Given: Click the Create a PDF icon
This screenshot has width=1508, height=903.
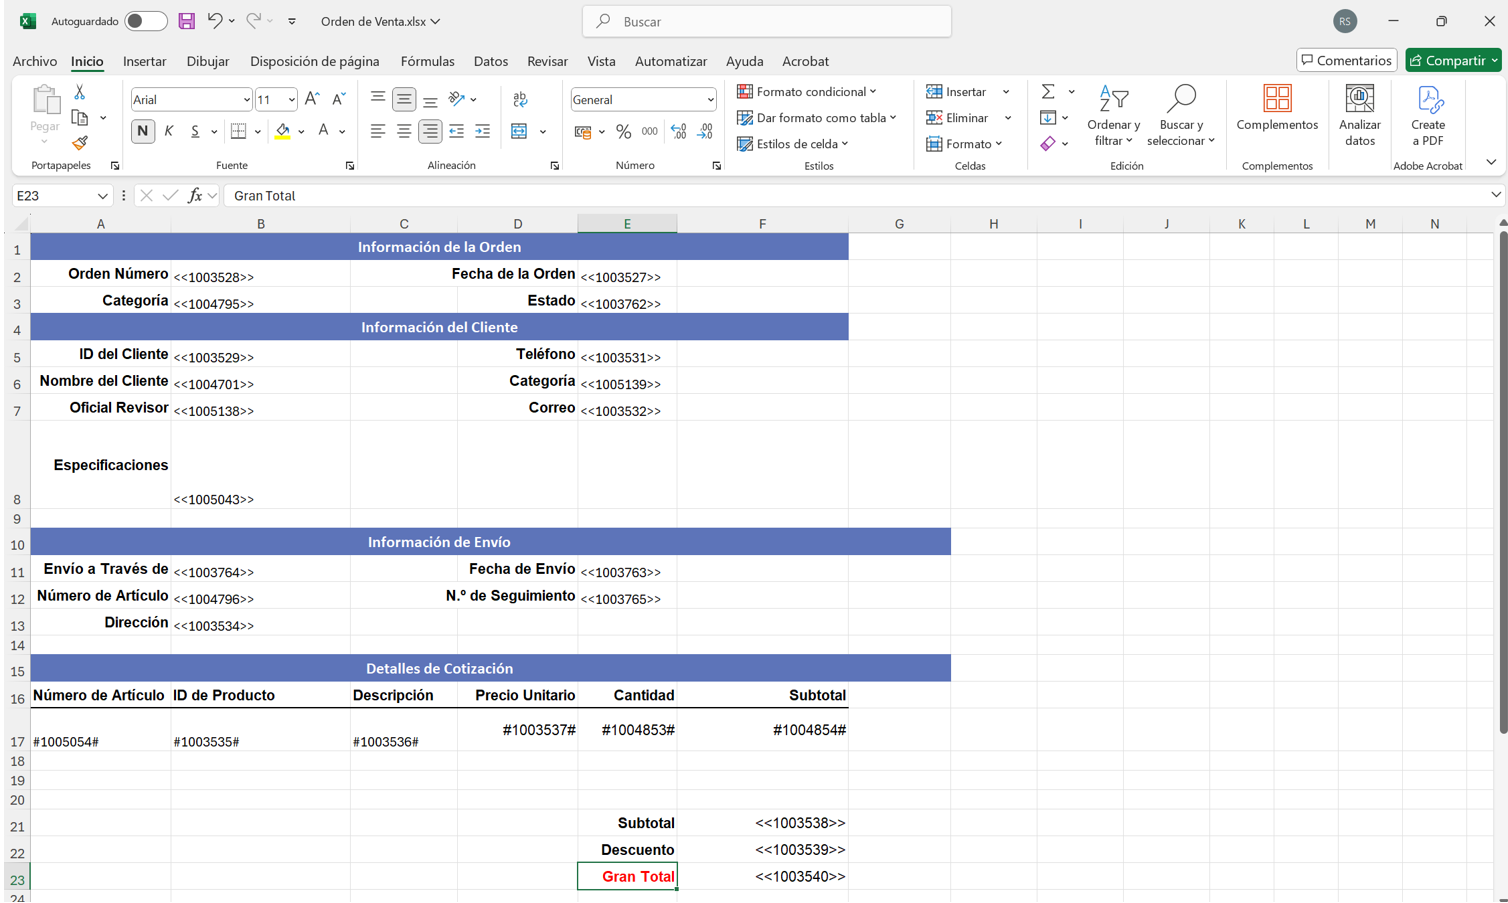Looking at the screenshot, I should coord(1427,116).
